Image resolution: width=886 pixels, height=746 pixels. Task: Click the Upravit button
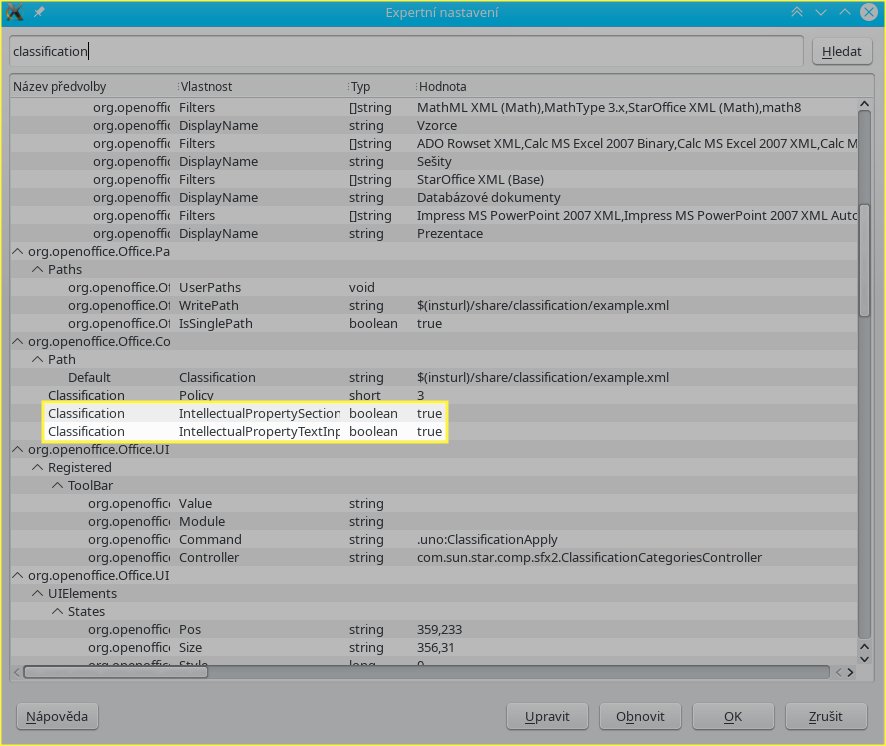[547, 717]
